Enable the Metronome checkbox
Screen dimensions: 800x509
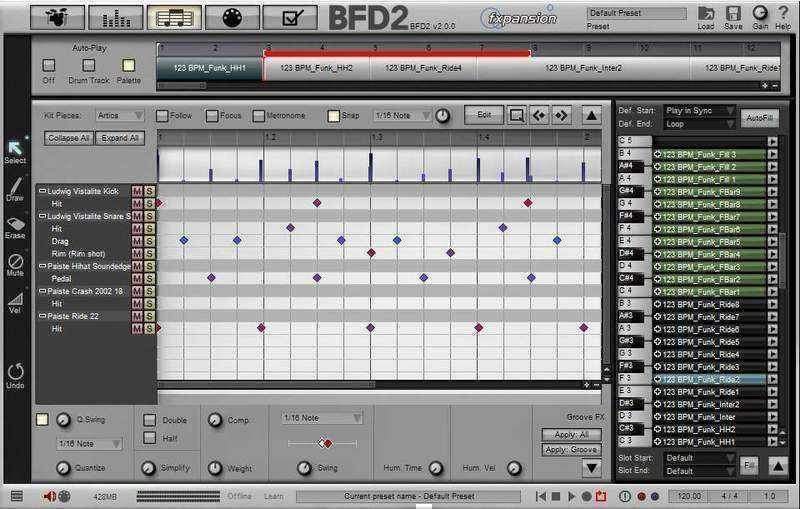[259, 116]
